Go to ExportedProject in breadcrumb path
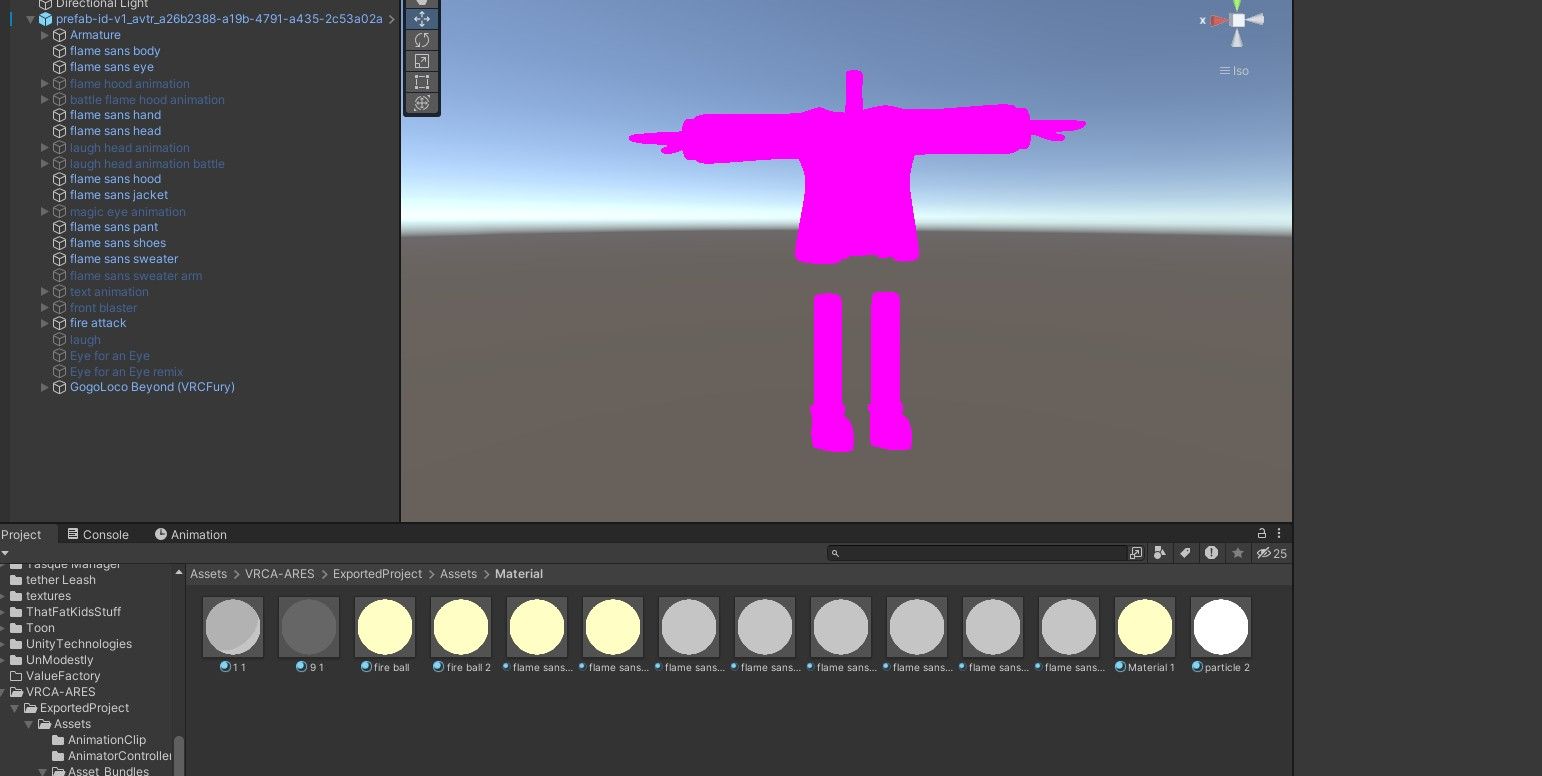Viewport: 1542px width, 776px height. click(x=378, y=574)
